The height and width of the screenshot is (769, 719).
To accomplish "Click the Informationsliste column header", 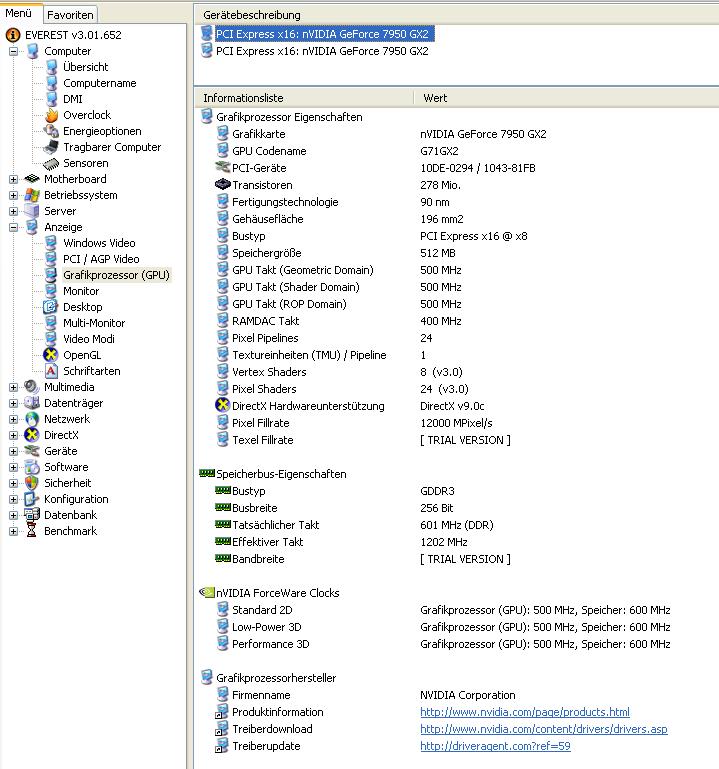I will pos(304,98).
